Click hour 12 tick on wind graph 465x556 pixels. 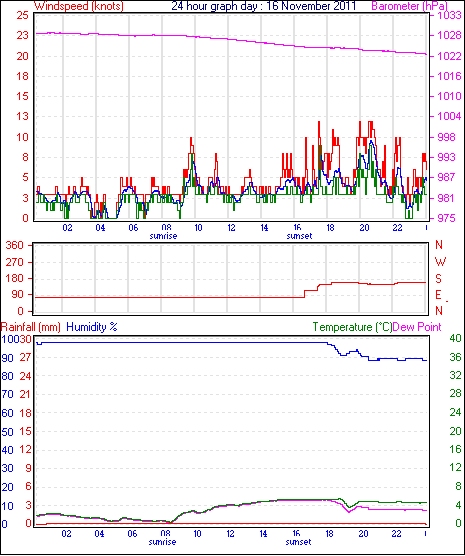[231, 228]
